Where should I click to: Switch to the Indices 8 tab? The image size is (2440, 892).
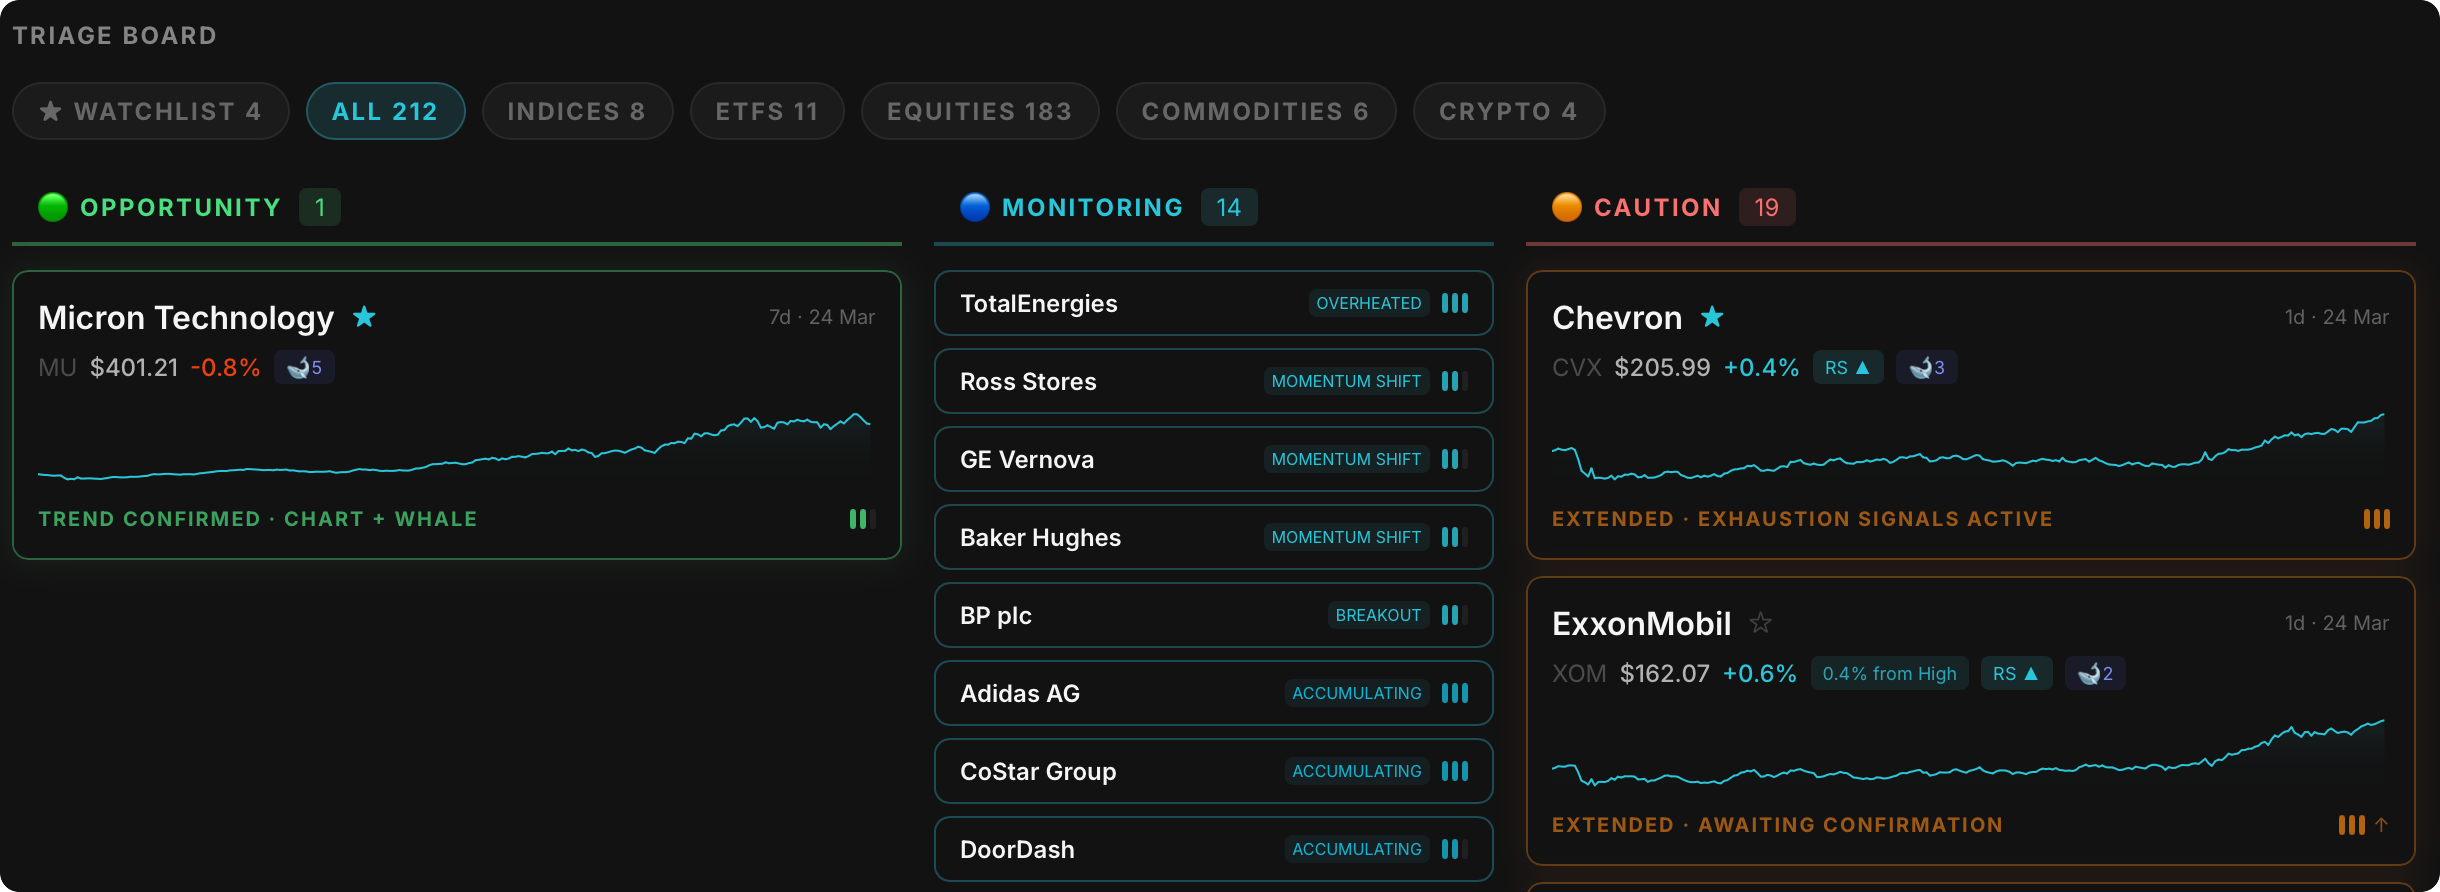[x=577, y=111]
